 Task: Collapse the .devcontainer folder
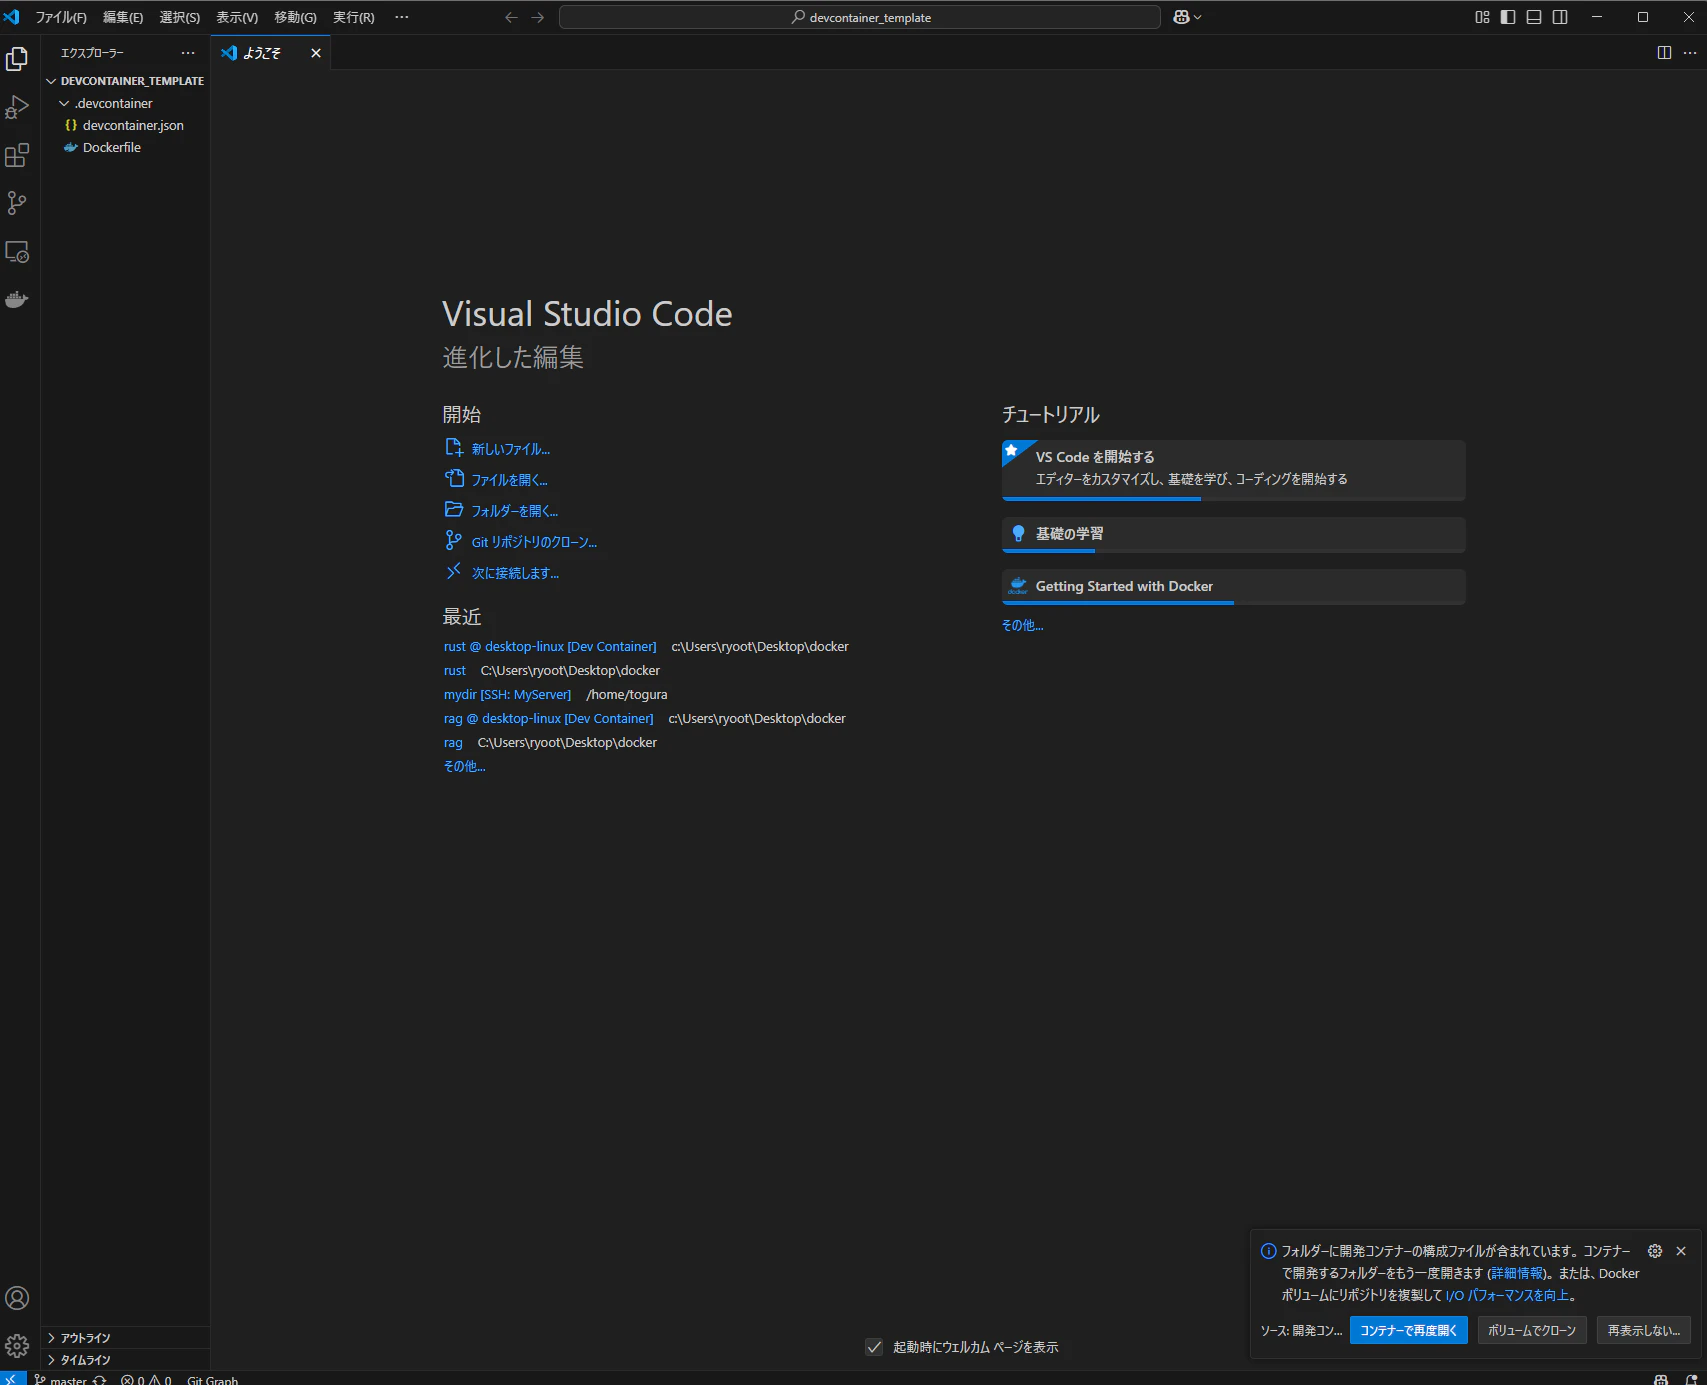126,103
